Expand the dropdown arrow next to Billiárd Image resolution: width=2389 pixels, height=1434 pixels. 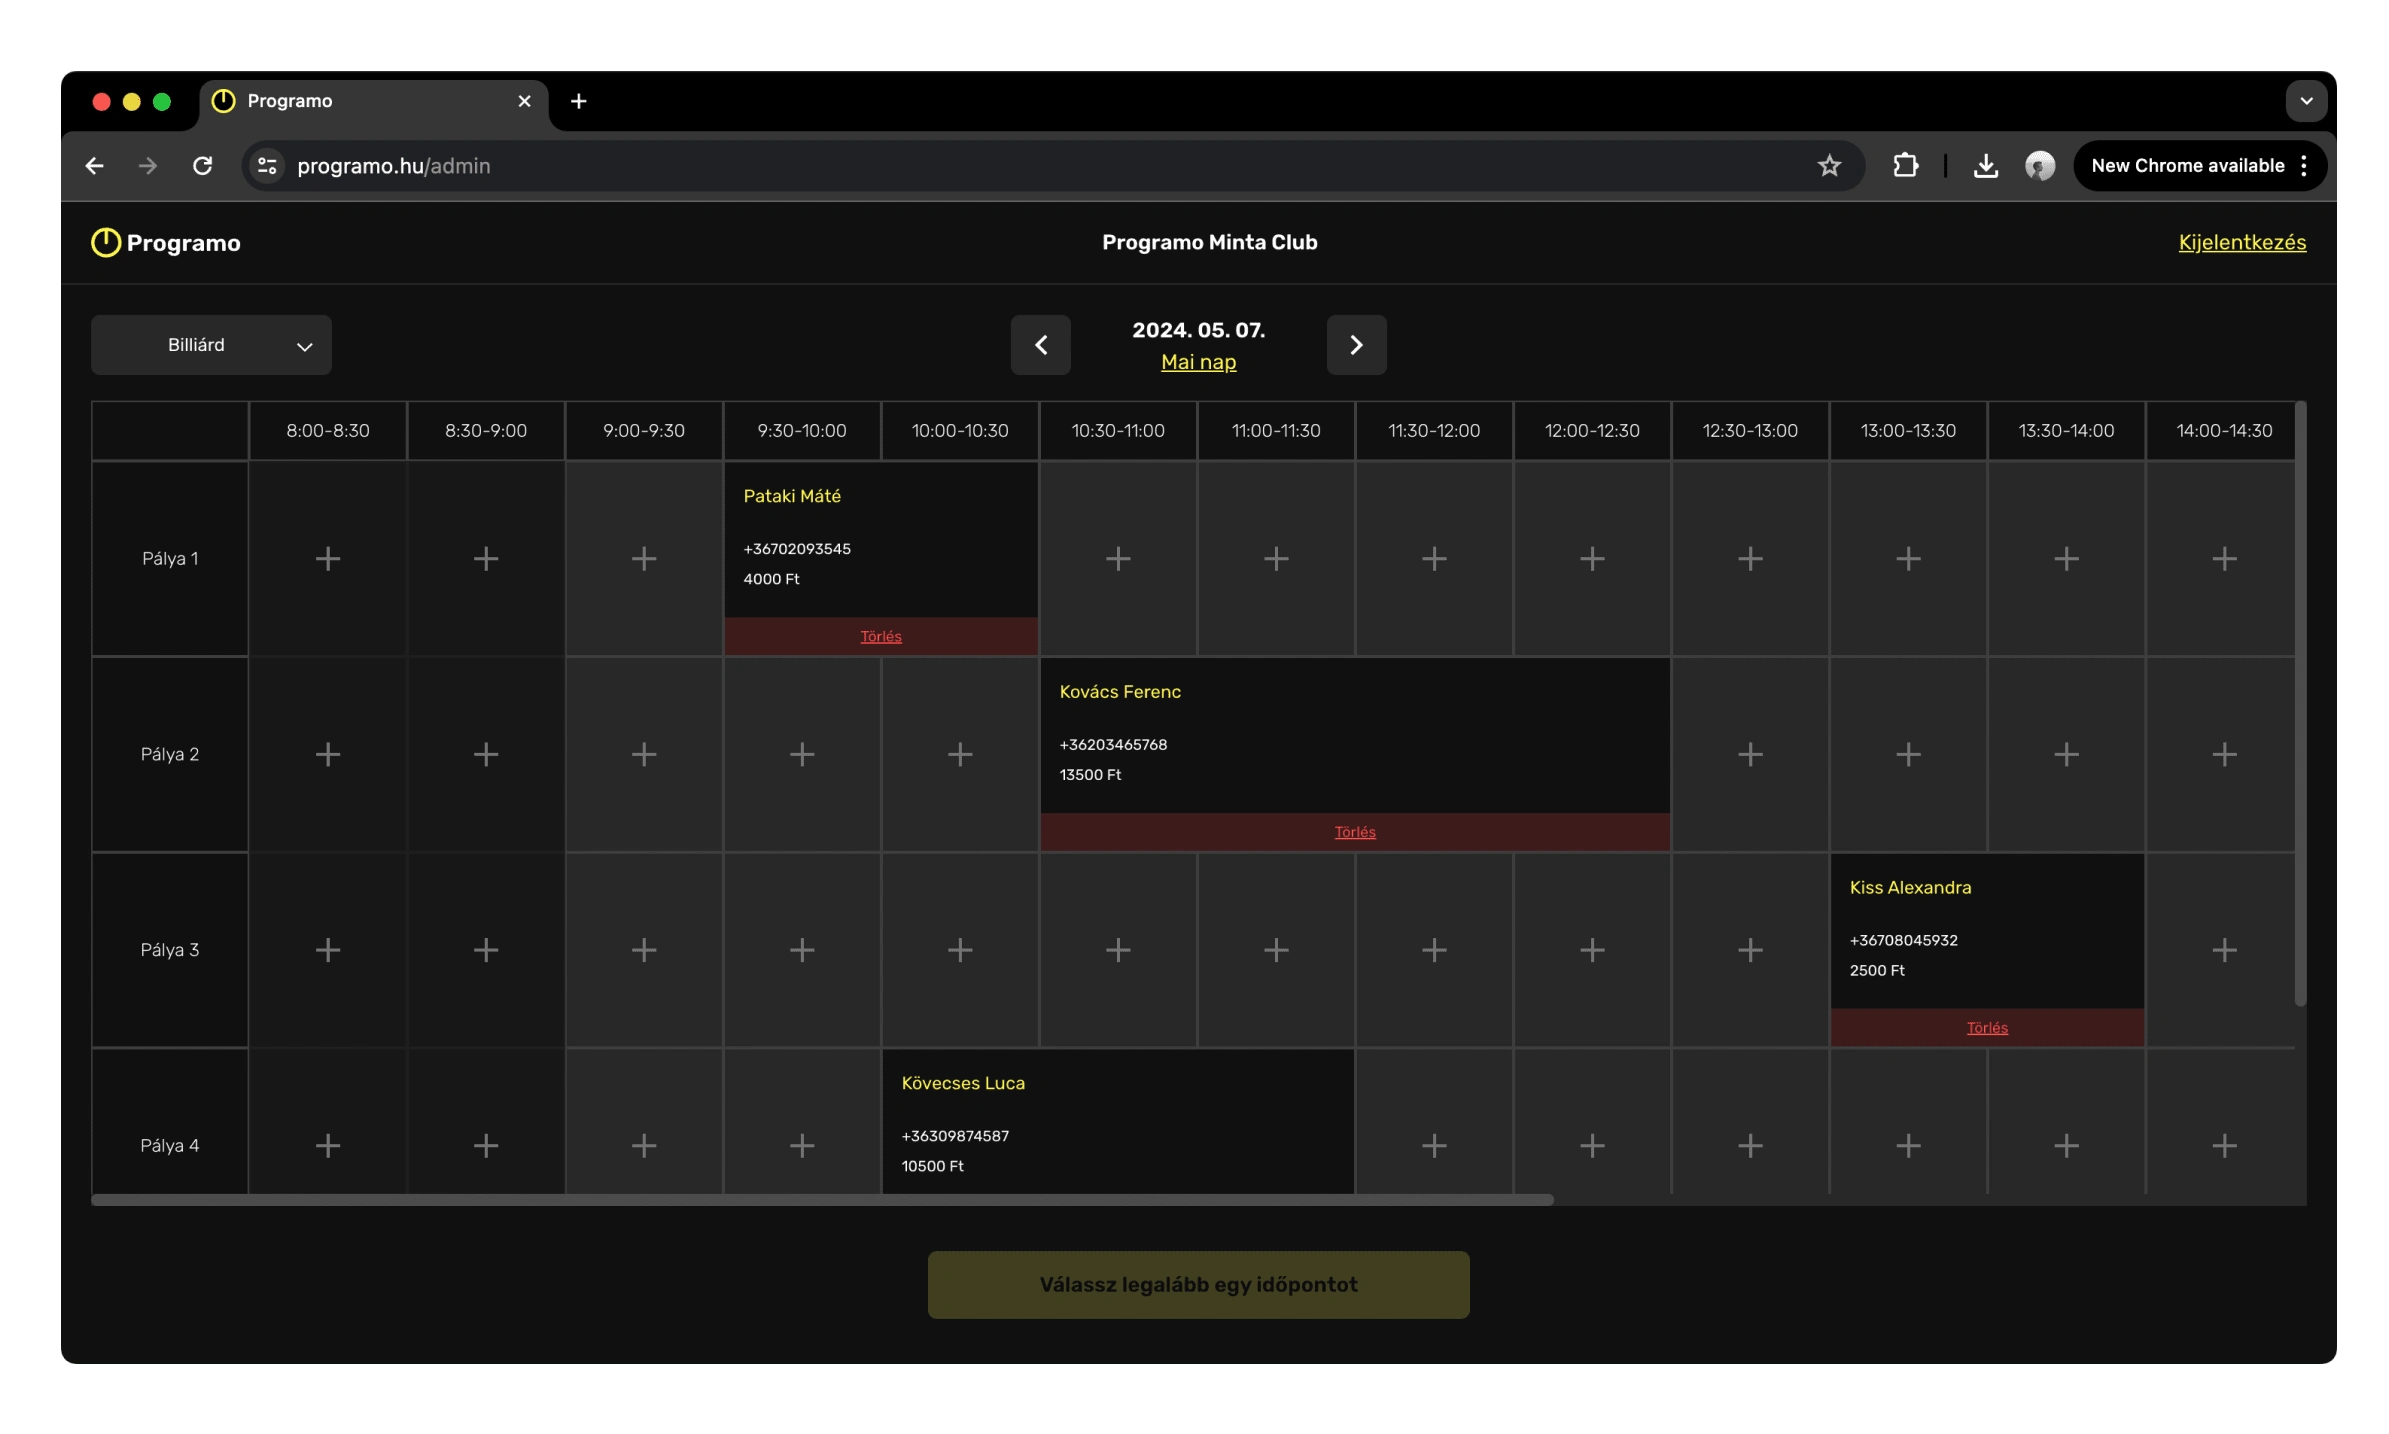click(x=304, y=345)
